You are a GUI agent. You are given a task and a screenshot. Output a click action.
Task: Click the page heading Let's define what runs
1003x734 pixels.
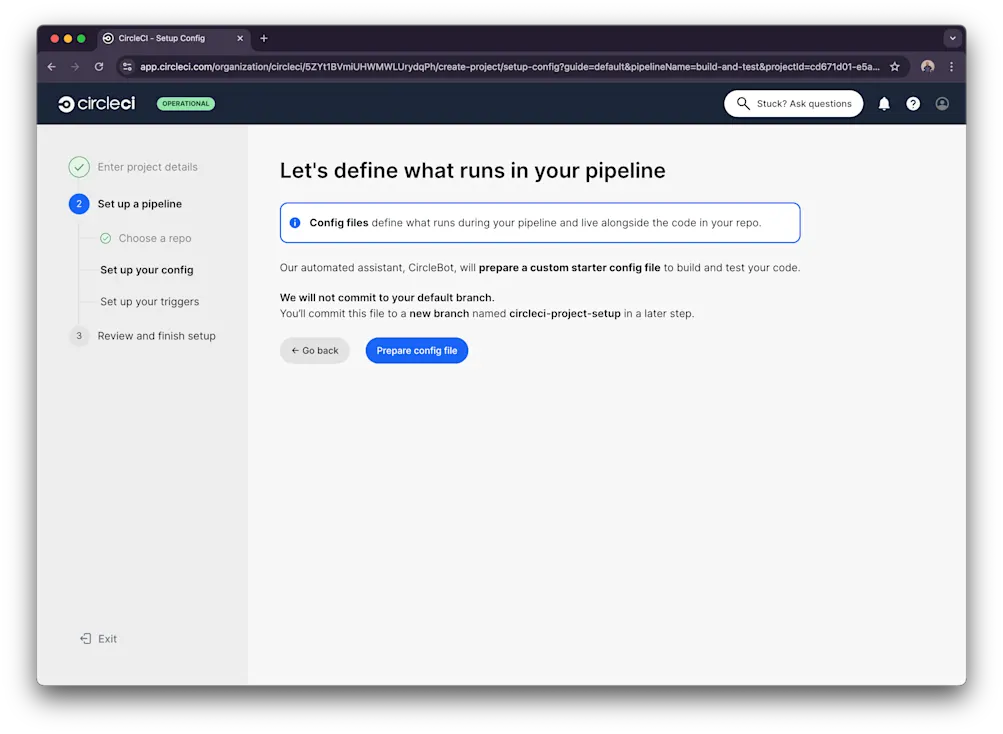(x=472, y=170)
